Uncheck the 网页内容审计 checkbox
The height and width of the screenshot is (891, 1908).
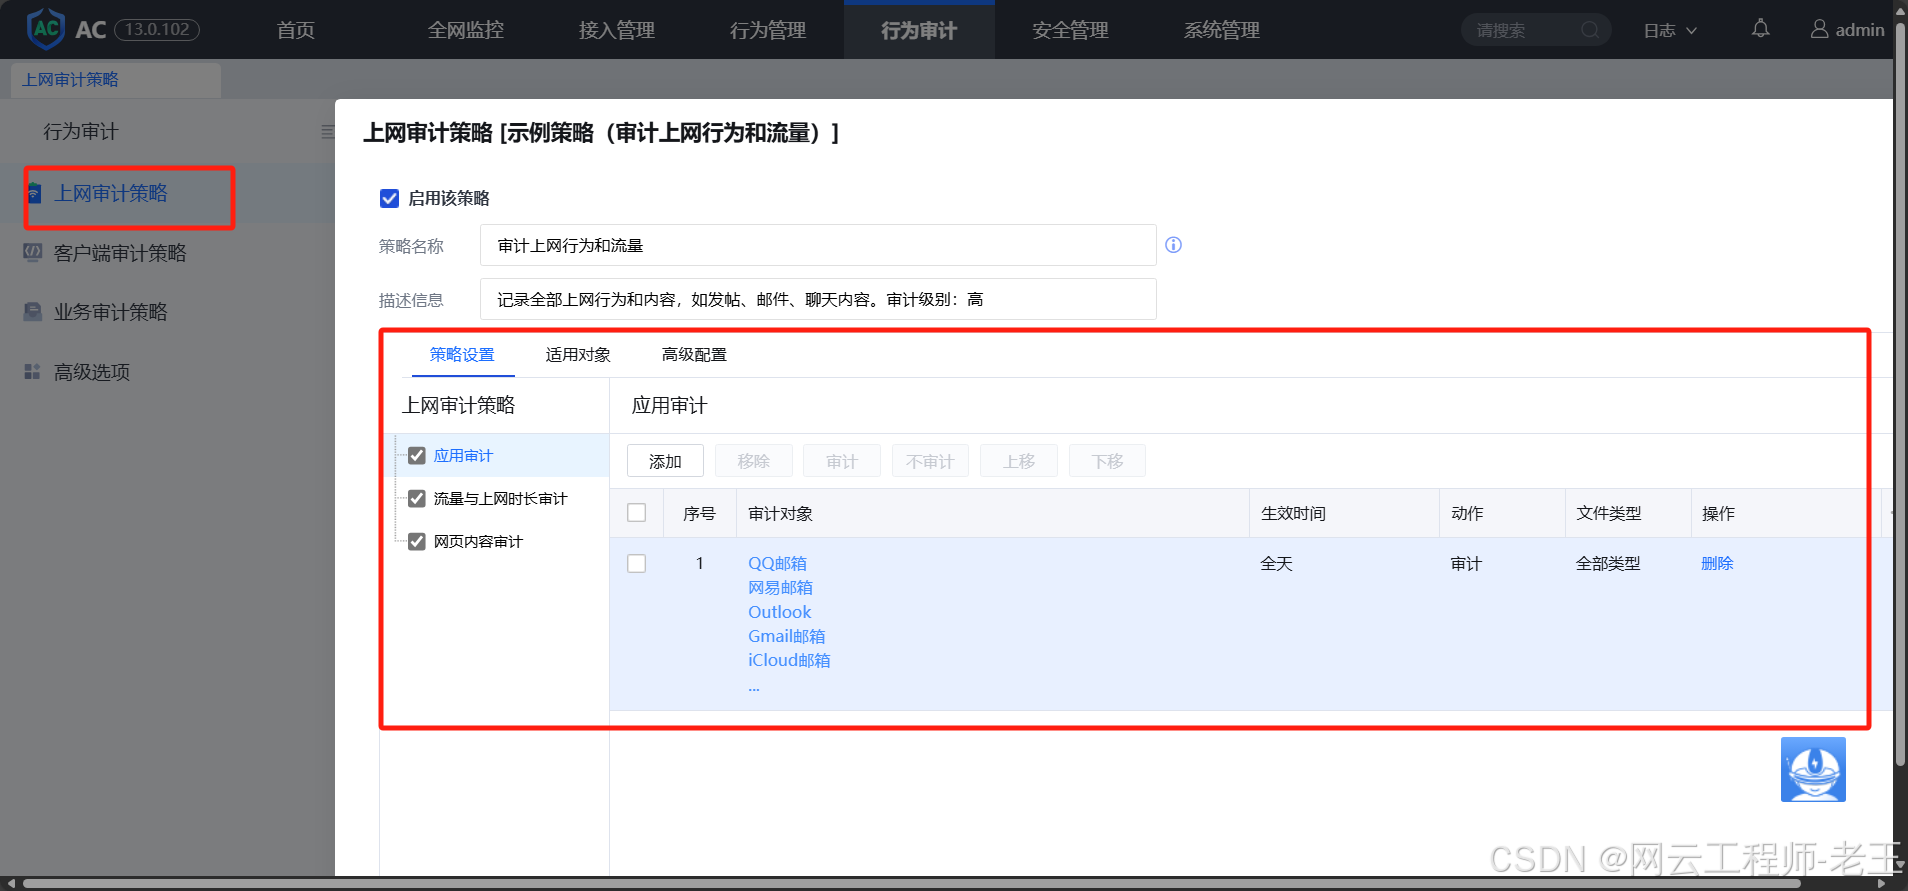417,541
